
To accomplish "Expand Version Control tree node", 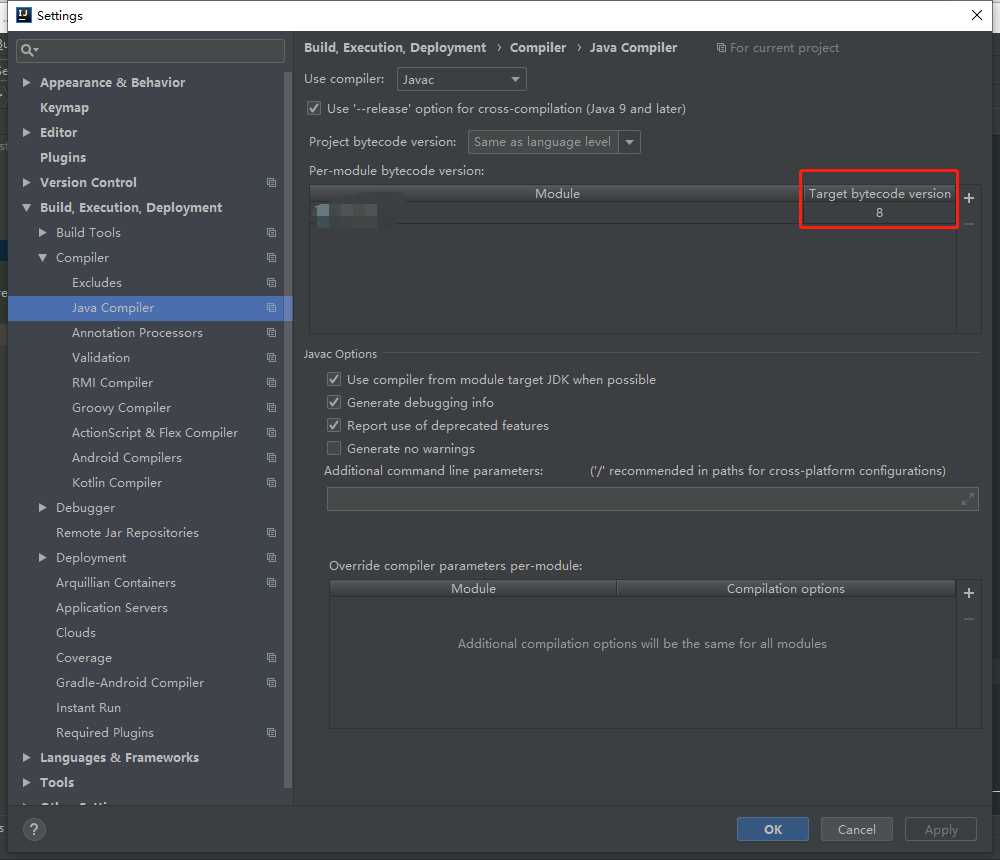I will point(26,182).
